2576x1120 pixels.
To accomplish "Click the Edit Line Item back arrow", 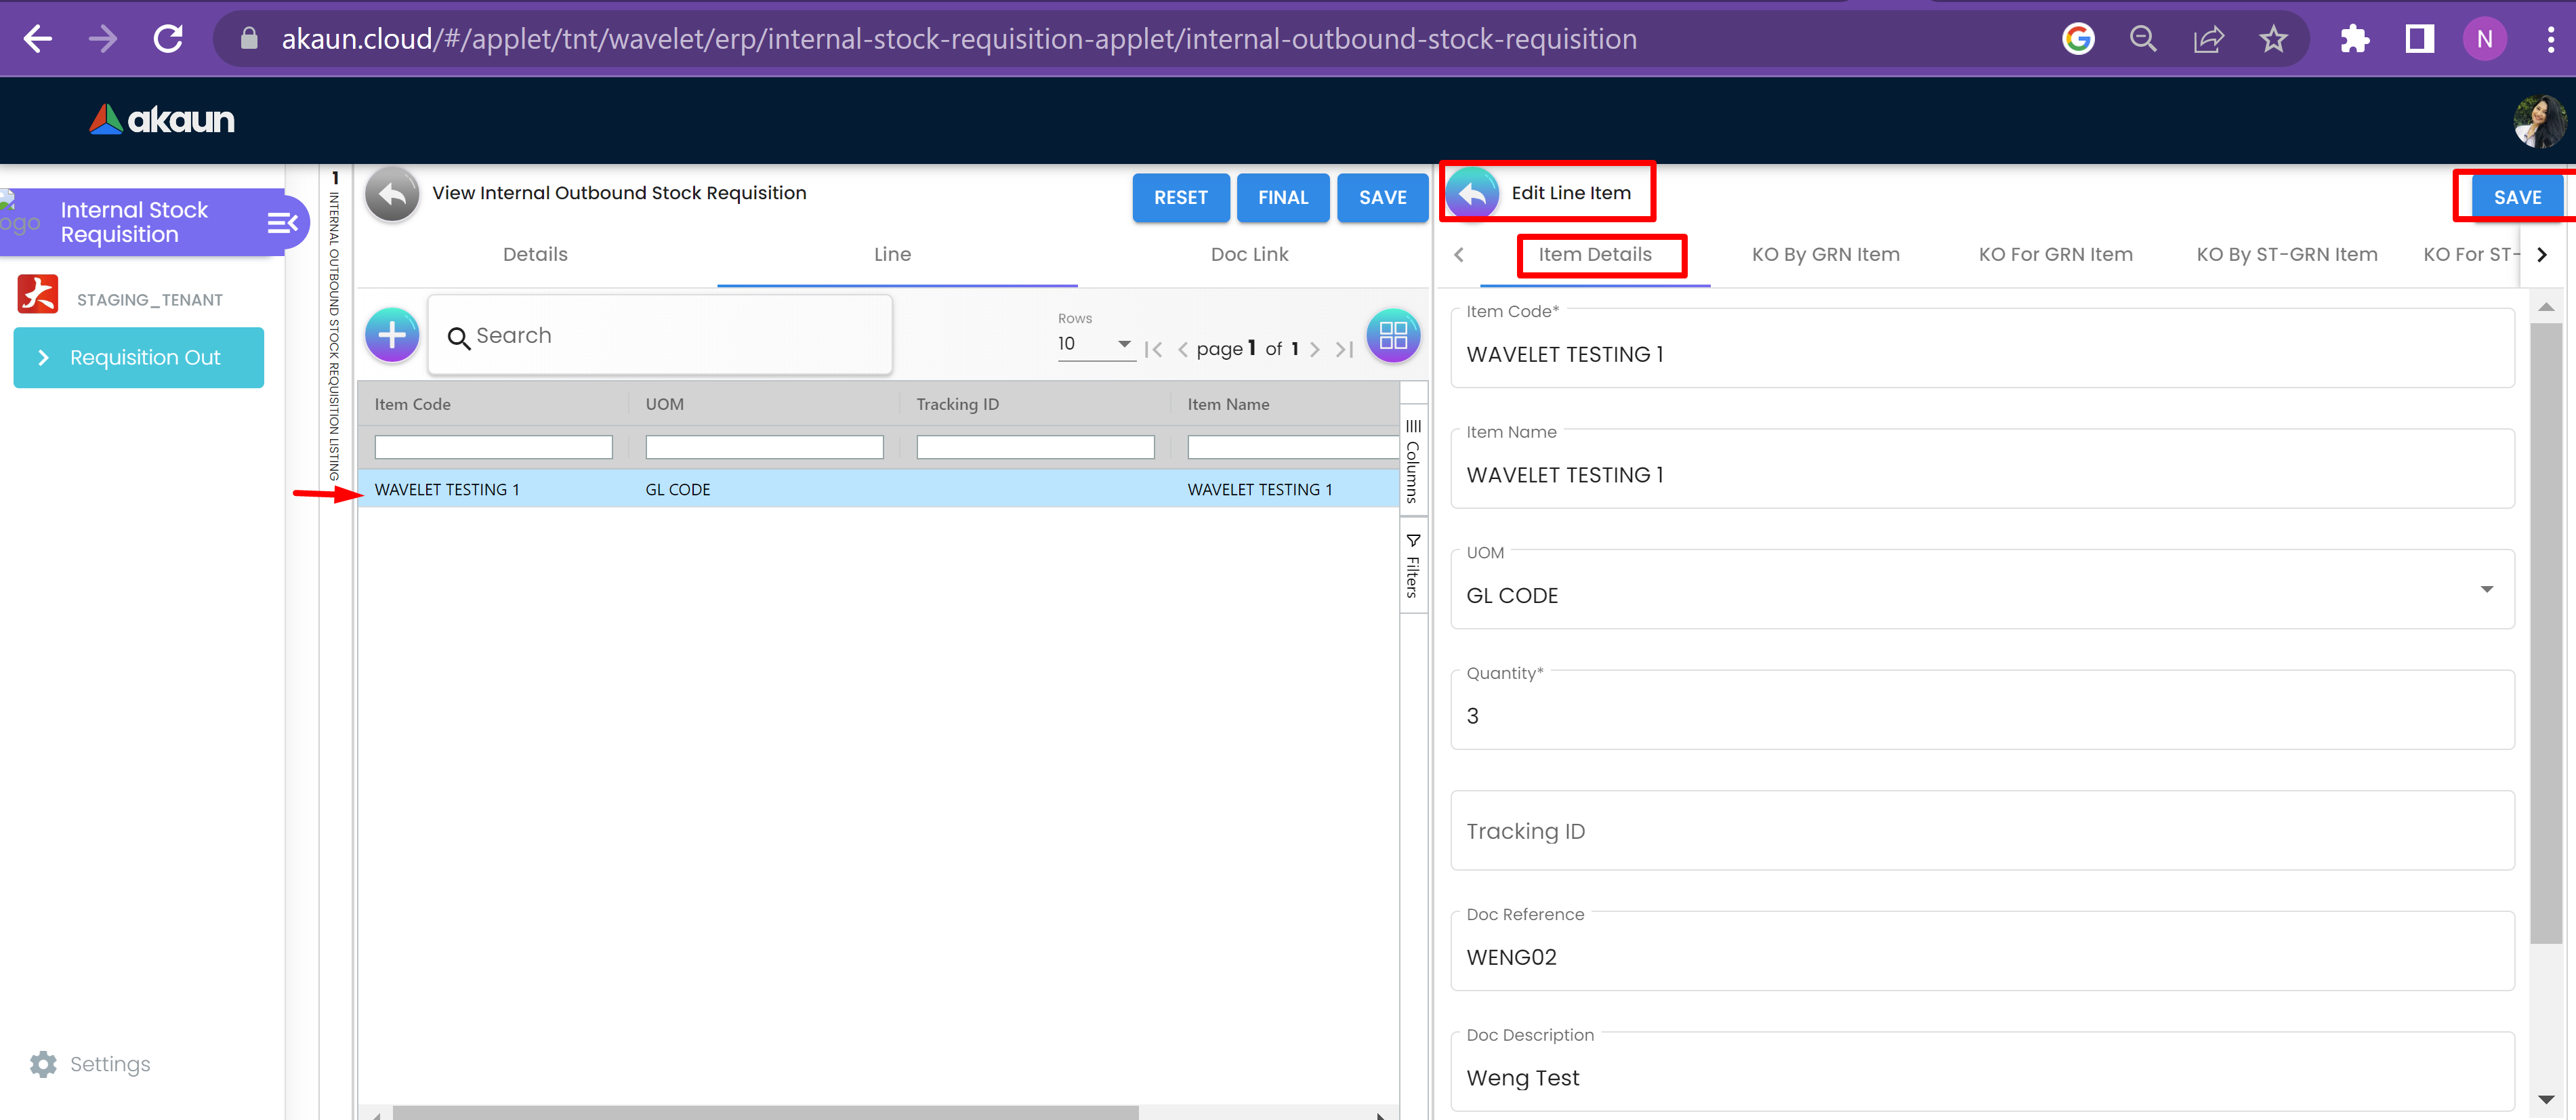I will point(1472,193).
